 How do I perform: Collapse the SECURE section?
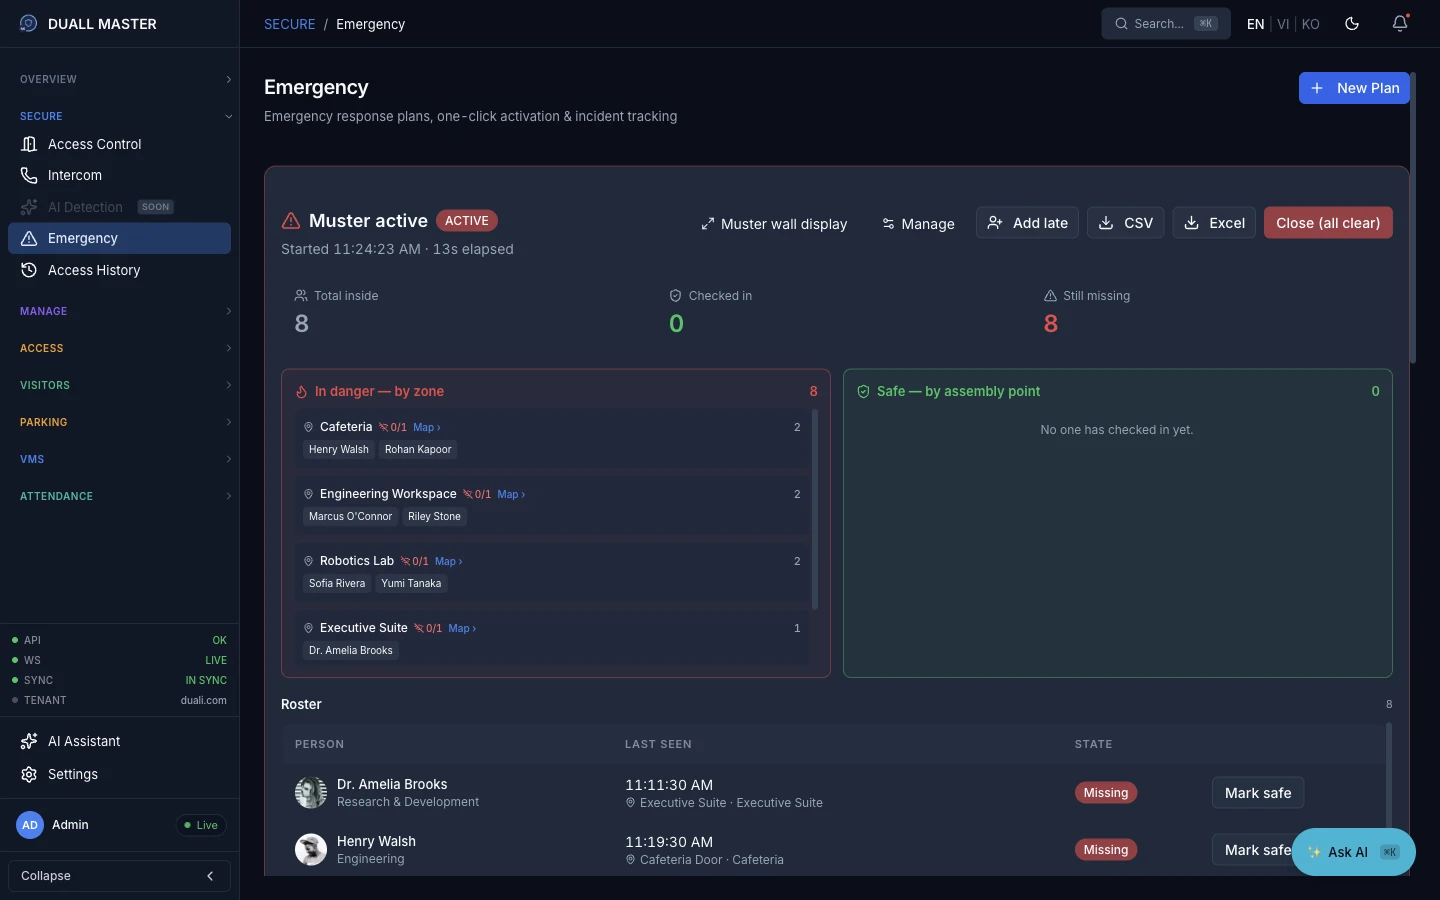coord(119,116)
